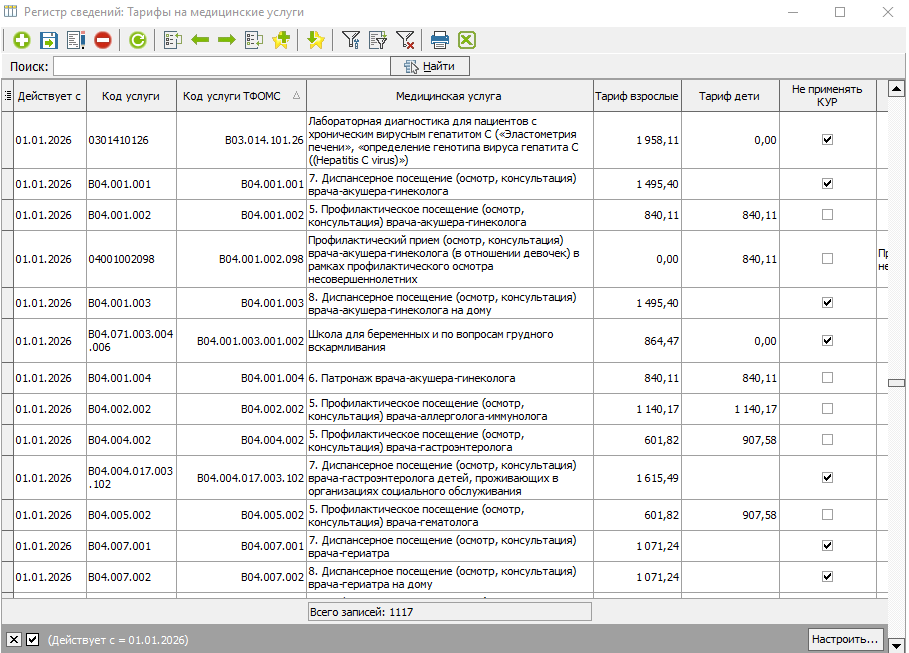Click the 'Тариф взрослые' column header
Viewport: 909px width, 653px height.
coord(637,97)
